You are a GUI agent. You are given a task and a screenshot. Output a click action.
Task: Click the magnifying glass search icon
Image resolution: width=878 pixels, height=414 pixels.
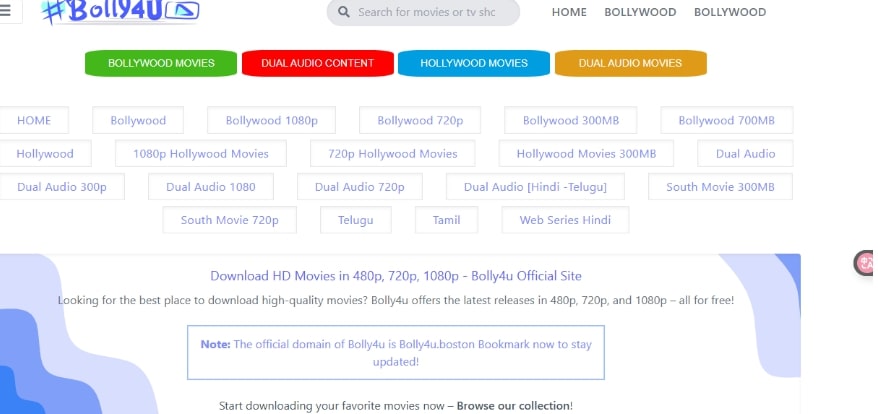(x=344, y=12)
